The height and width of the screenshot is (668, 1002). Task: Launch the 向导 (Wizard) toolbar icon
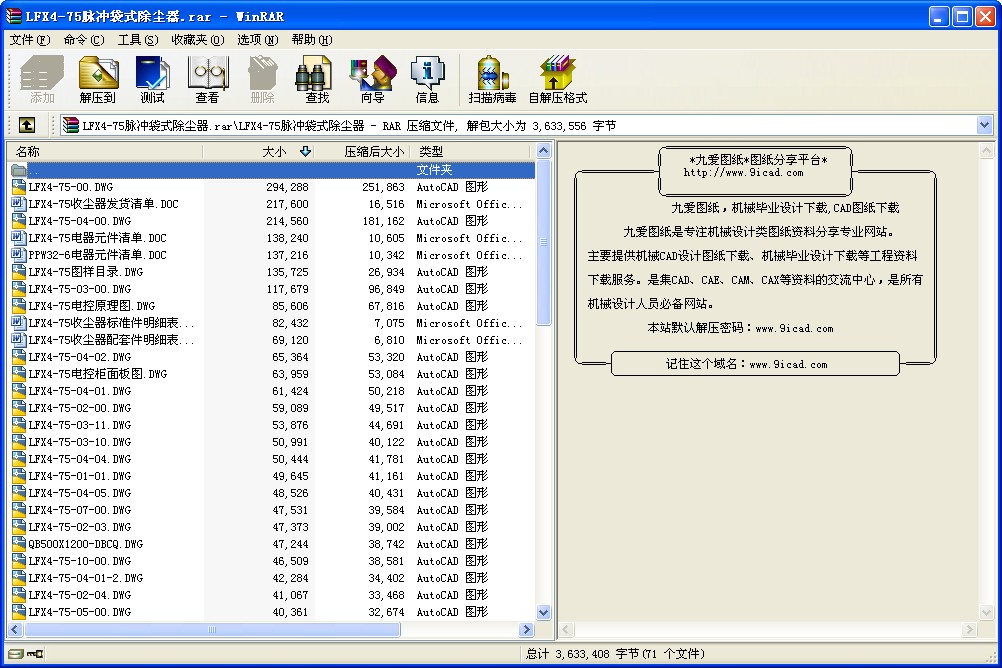[372, 78]
